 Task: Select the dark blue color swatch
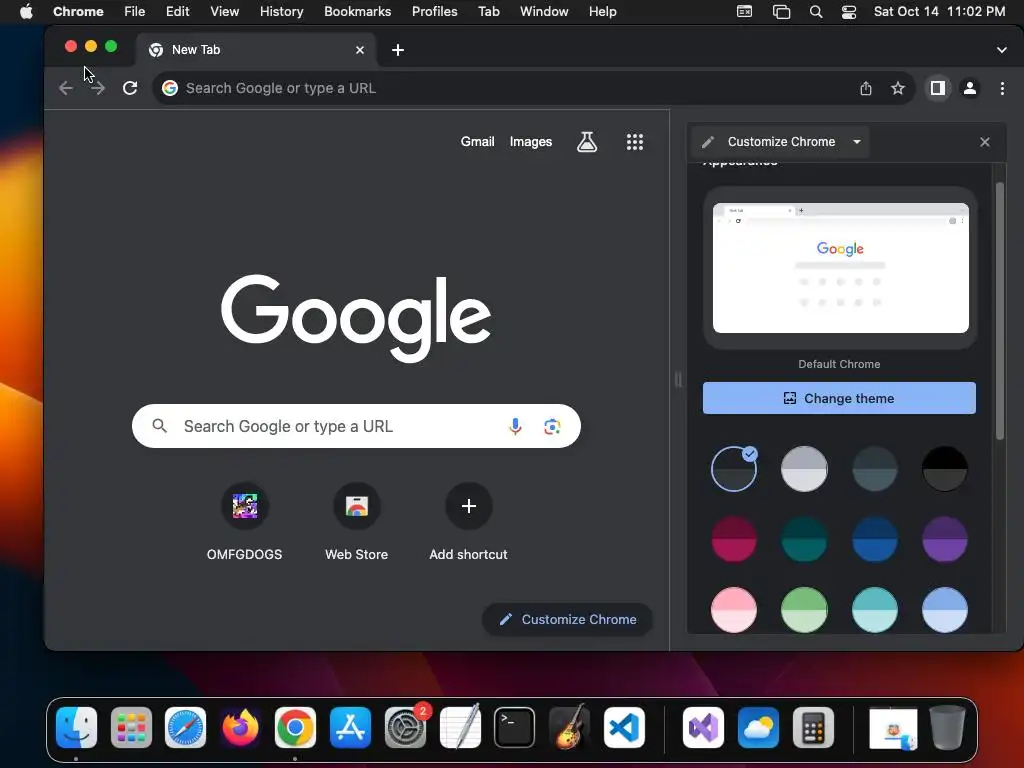tap(874, 539)
